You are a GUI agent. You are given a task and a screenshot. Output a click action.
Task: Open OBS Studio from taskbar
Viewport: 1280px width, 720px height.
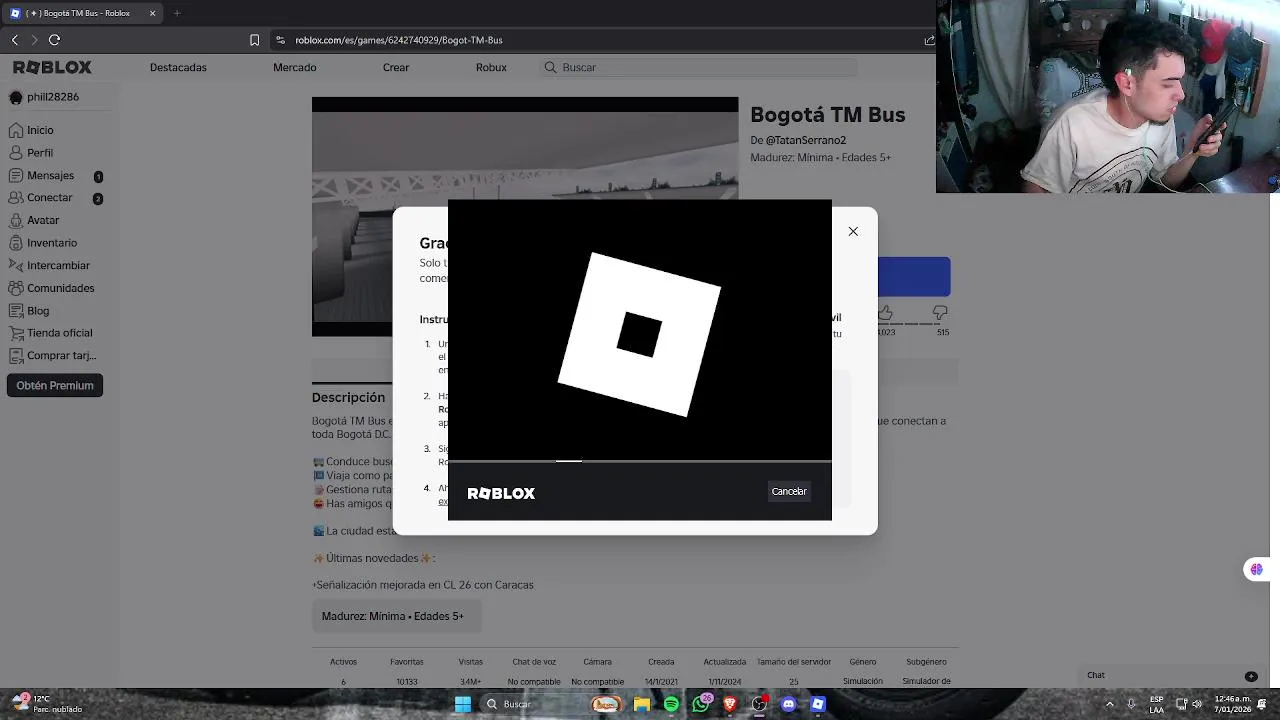coord(760,704)
